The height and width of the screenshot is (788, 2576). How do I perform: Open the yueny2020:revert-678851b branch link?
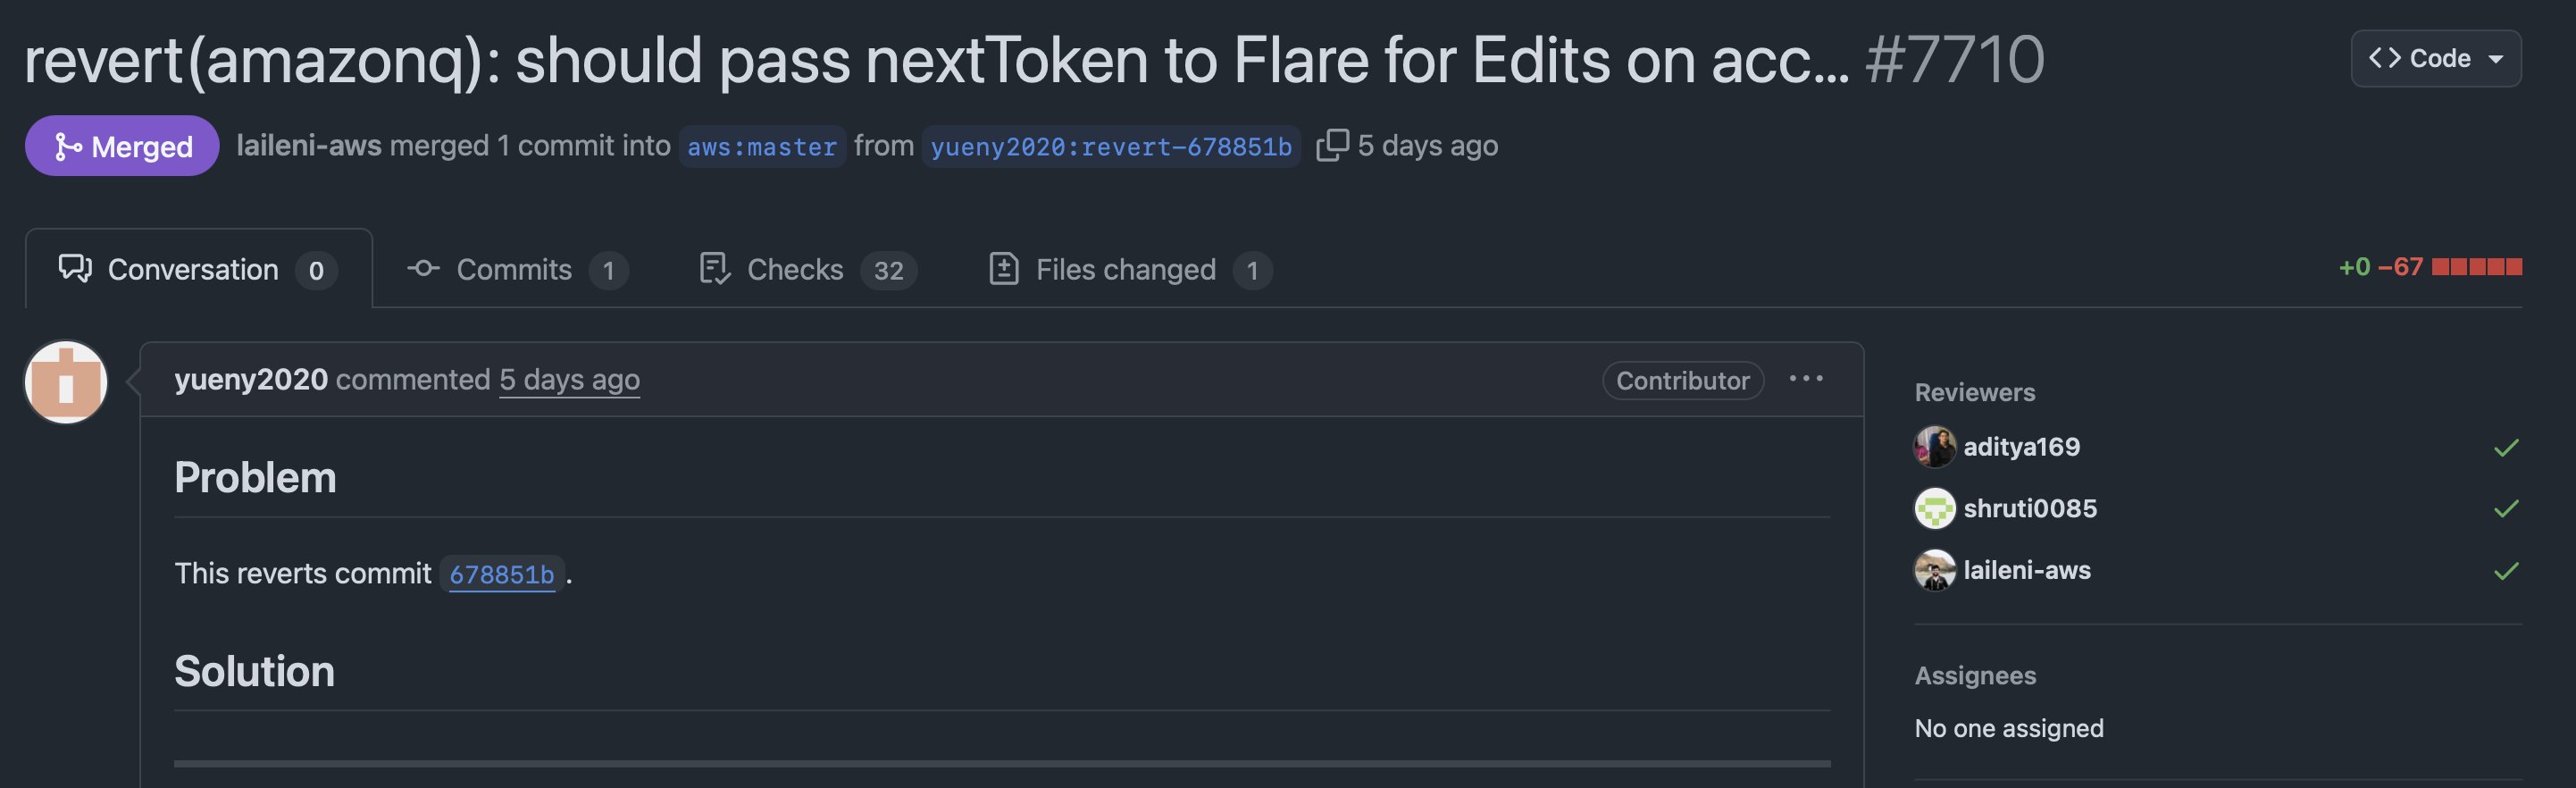coord(1110,147)
